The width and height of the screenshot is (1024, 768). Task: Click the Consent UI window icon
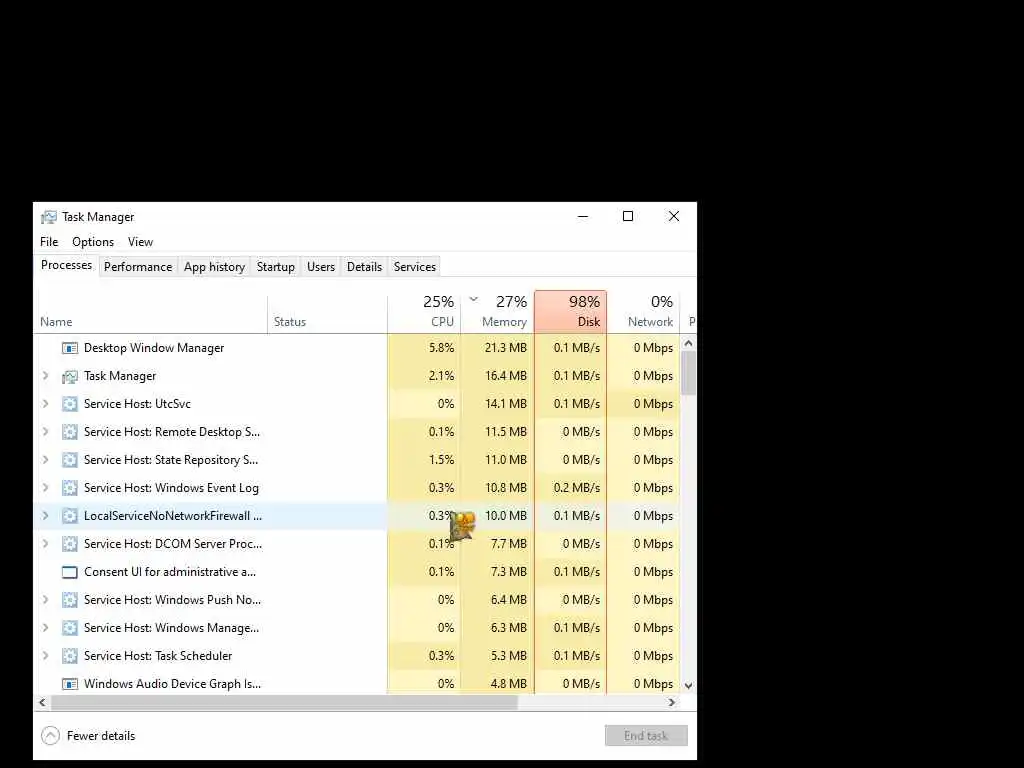pos(69,572)
